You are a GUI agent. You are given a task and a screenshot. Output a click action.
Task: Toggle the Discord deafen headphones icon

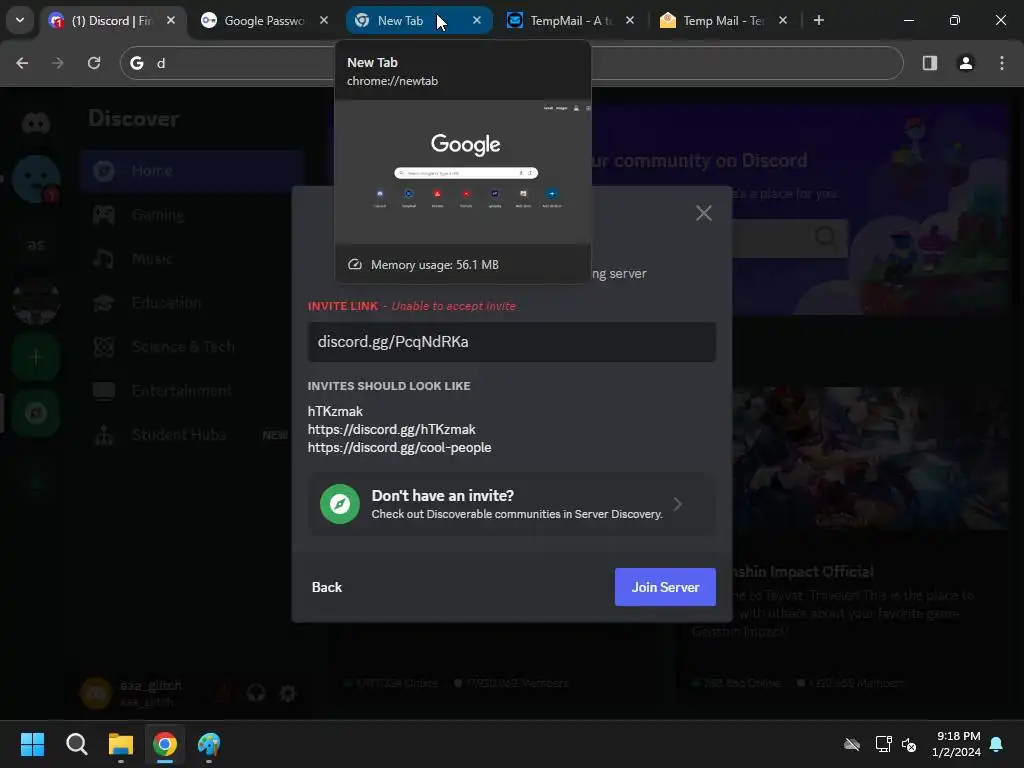point(256,693)
